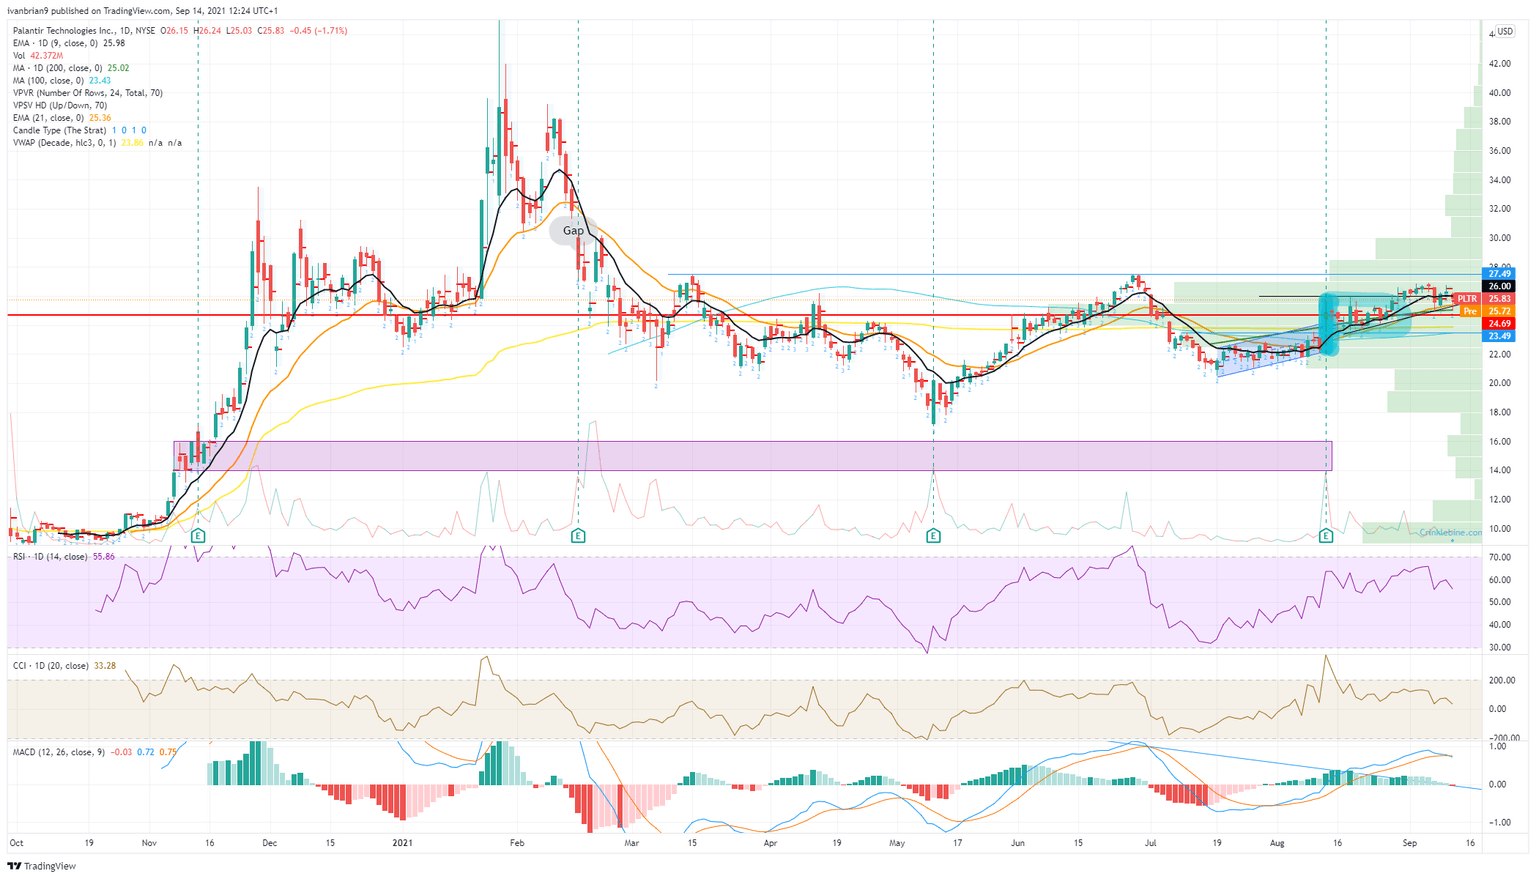1536x879 pixels.
Task: Select the Candle Type (The Strat) legend
Action: pos(80,130)
